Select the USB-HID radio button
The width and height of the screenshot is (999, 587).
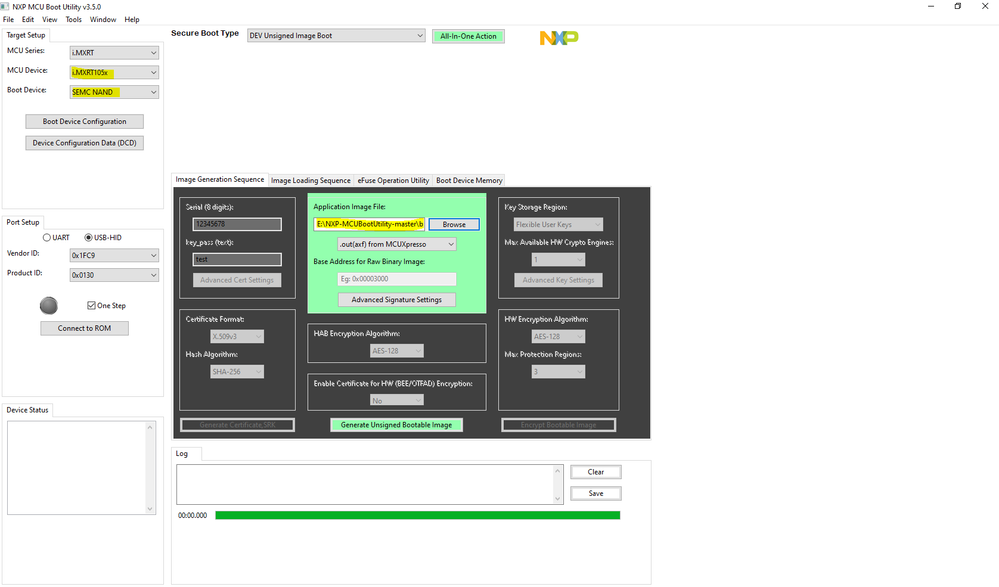point(89,237)
